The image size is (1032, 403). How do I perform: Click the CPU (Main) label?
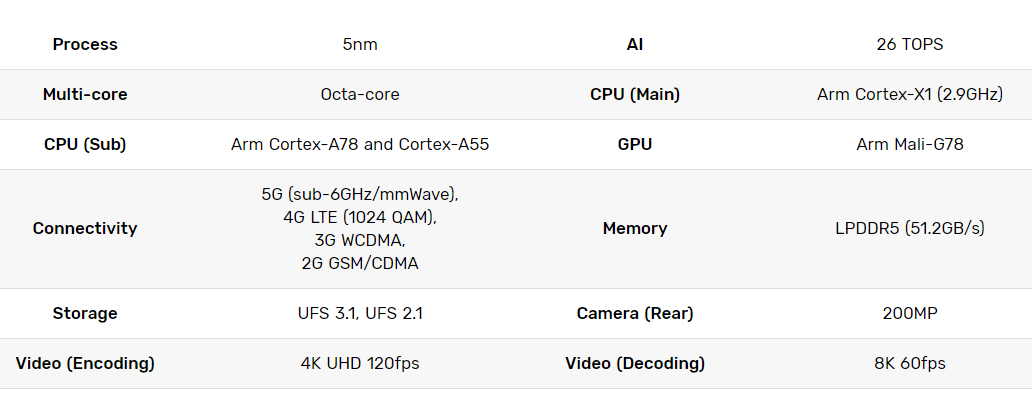click(634, 94)
